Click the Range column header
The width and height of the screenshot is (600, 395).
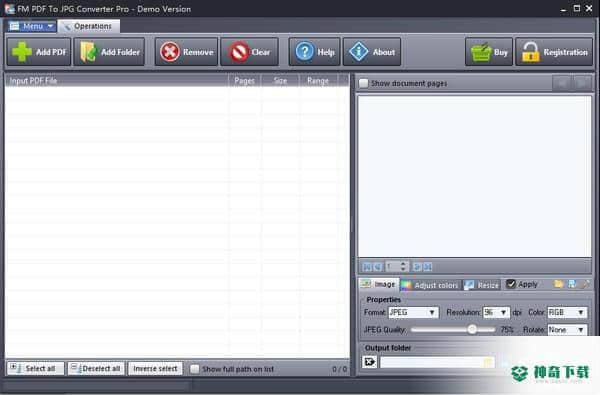tap(318, 80)
